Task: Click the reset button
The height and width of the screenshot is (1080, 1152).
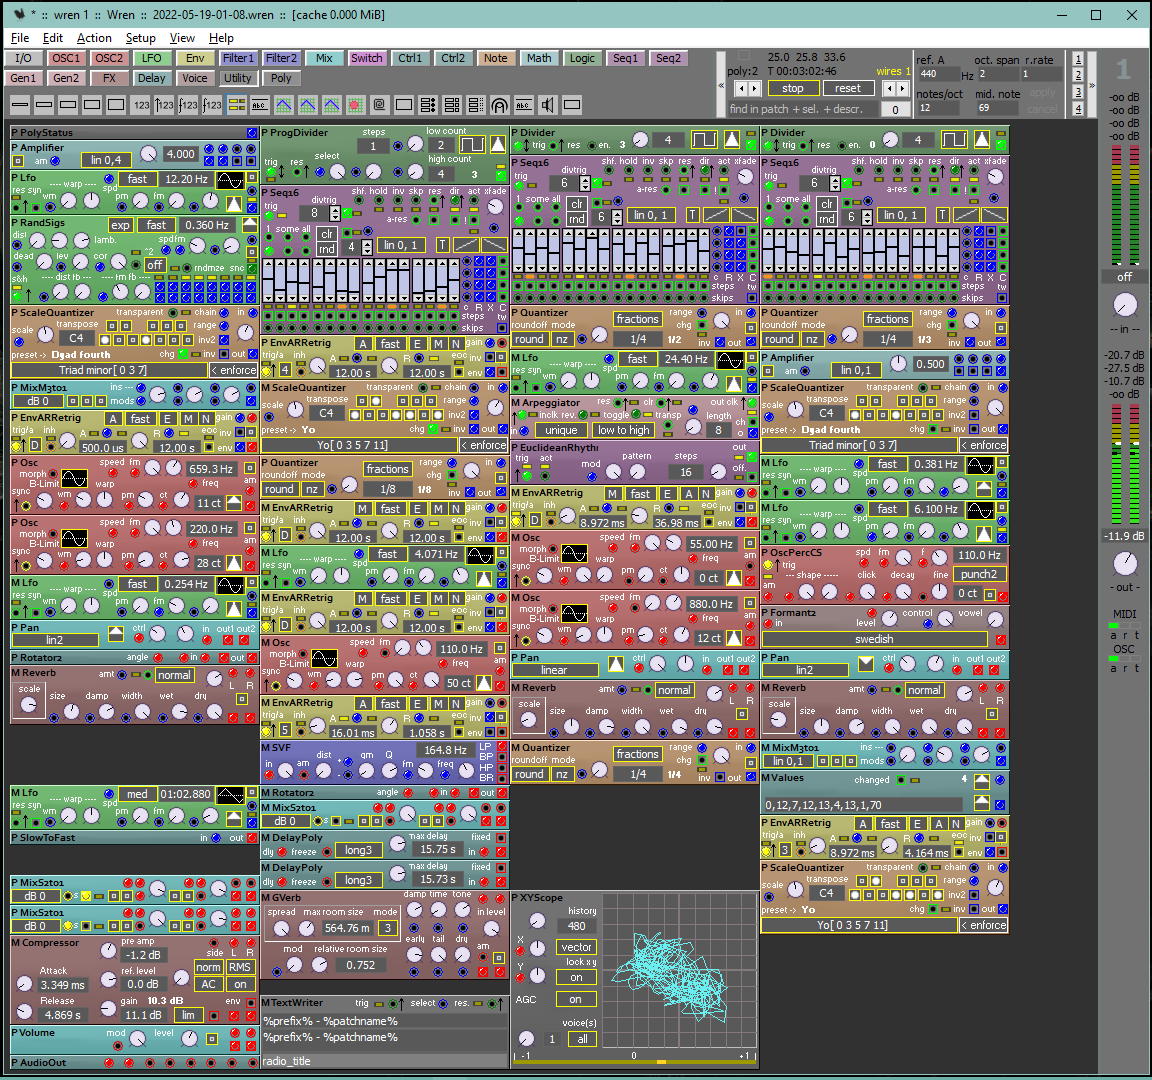Action: coord(848,88)
